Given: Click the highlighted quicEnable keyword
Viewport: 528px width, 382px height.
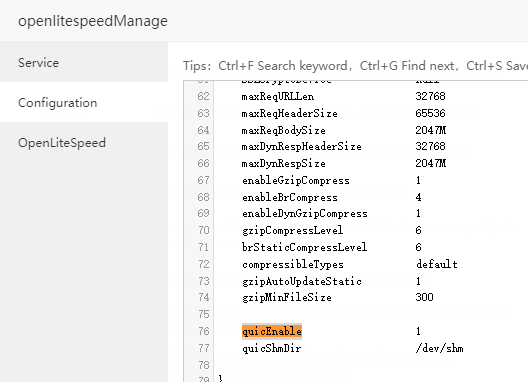Looking at the screenshot, I should [x=272, y=331].
